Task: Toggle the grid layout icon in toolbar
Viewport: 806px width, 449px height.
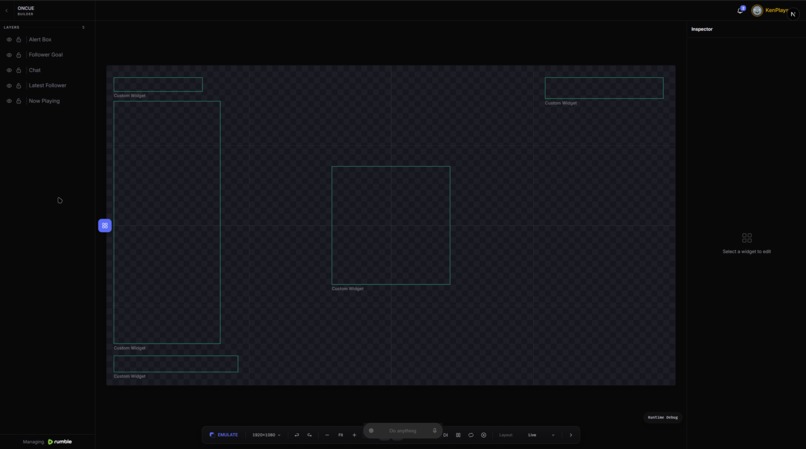Action: click(458, 435)
